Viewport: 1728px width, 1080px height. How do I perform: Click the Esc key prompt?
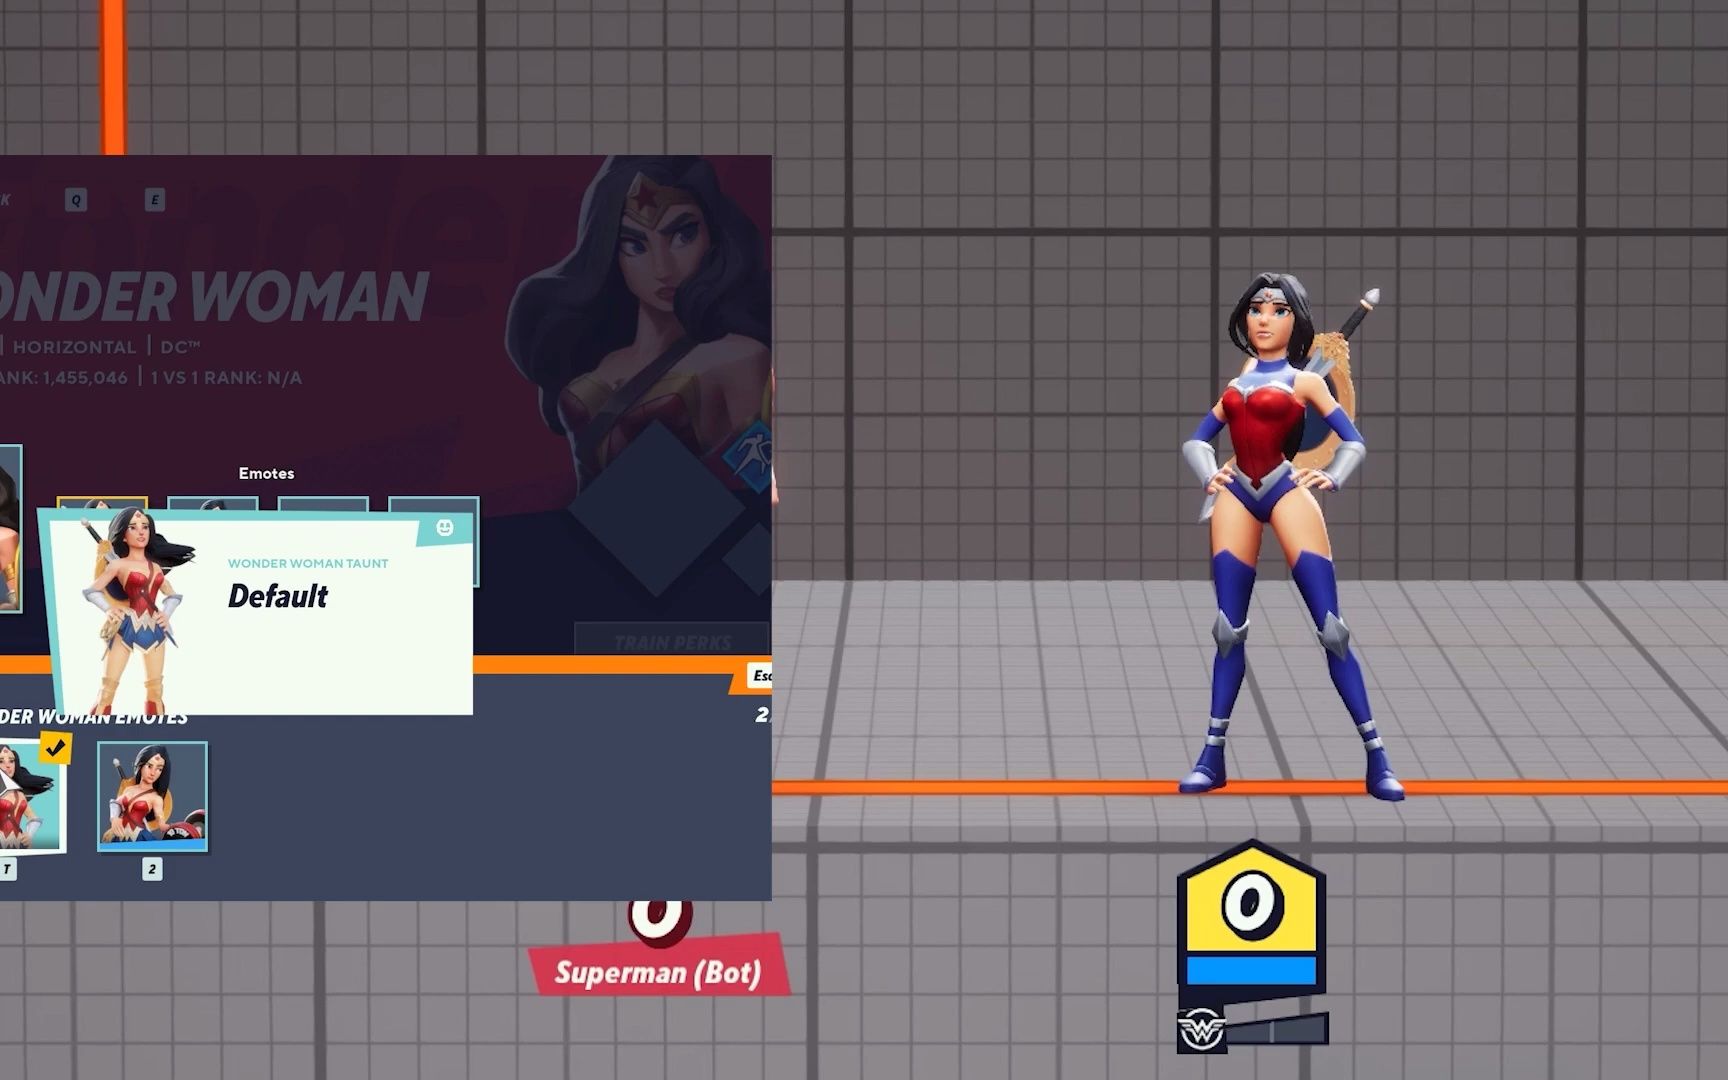pos(761,676)
